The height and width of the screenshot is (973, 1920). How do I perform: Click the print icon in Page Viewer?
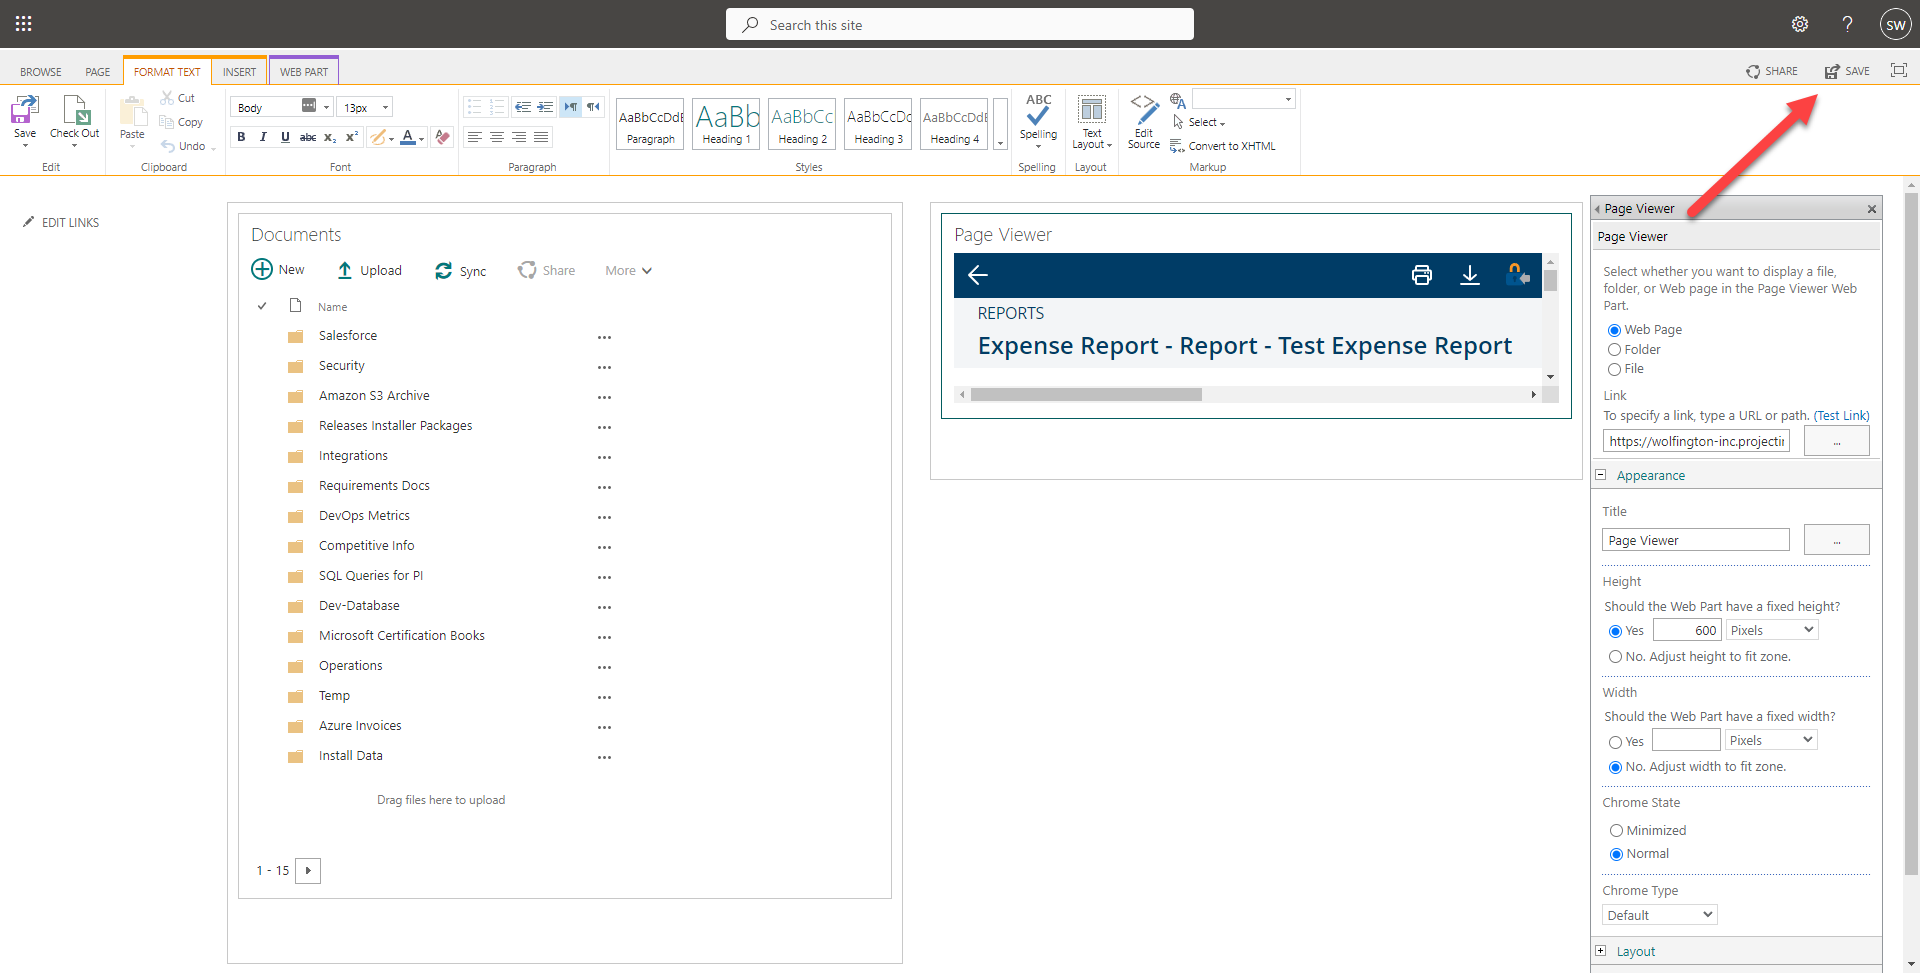[x=1421, y=275]
